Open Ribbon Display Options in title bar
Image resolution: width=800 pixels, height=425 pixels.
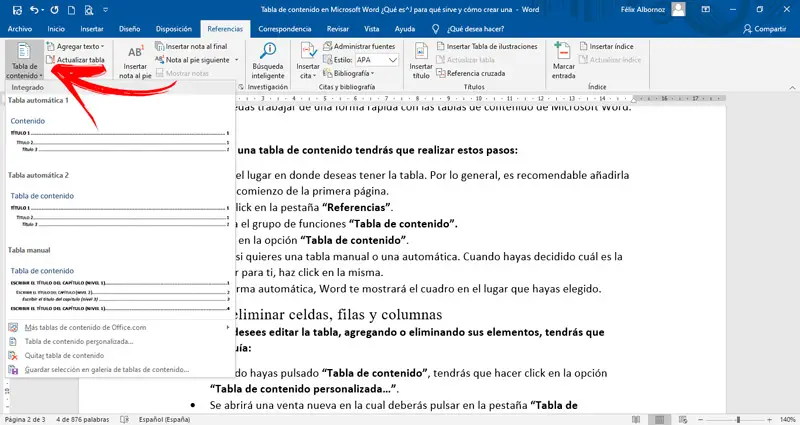point(706,9)
